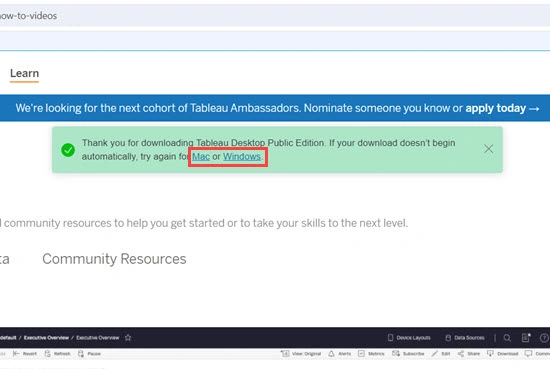Open the help question mark icon
550x369 pixels.
pos(544,337)
